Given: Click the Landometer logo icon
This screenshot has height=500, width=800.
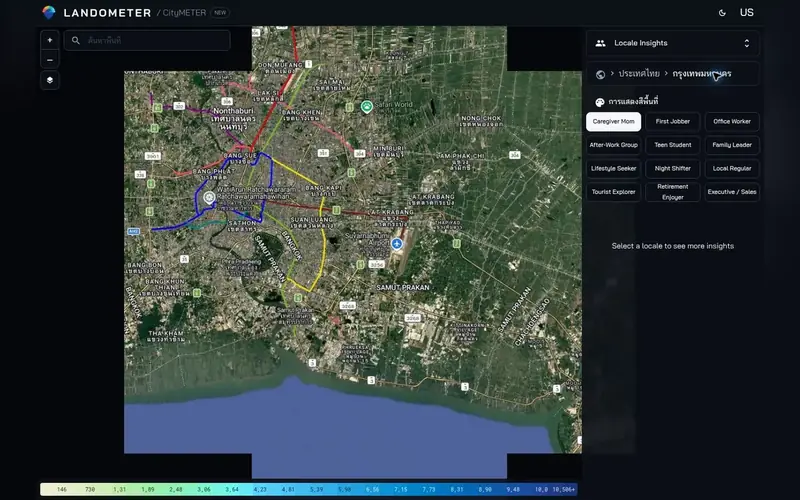Looking at the screenshot, I should 48,12.
